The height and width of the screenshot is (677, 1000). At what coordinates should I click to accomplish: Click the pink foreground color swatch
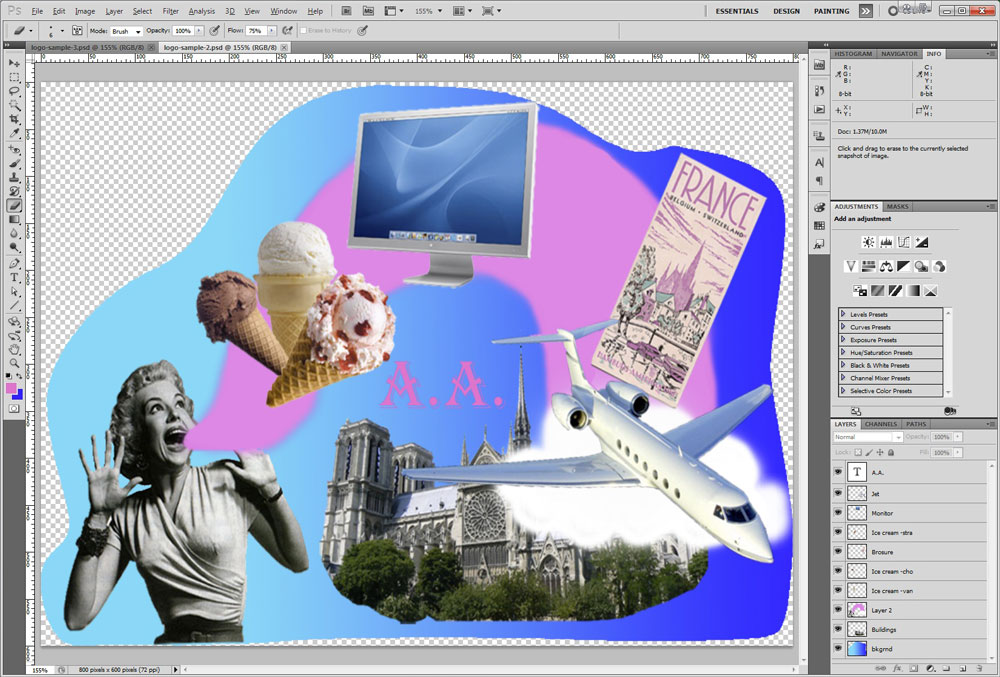12,387
